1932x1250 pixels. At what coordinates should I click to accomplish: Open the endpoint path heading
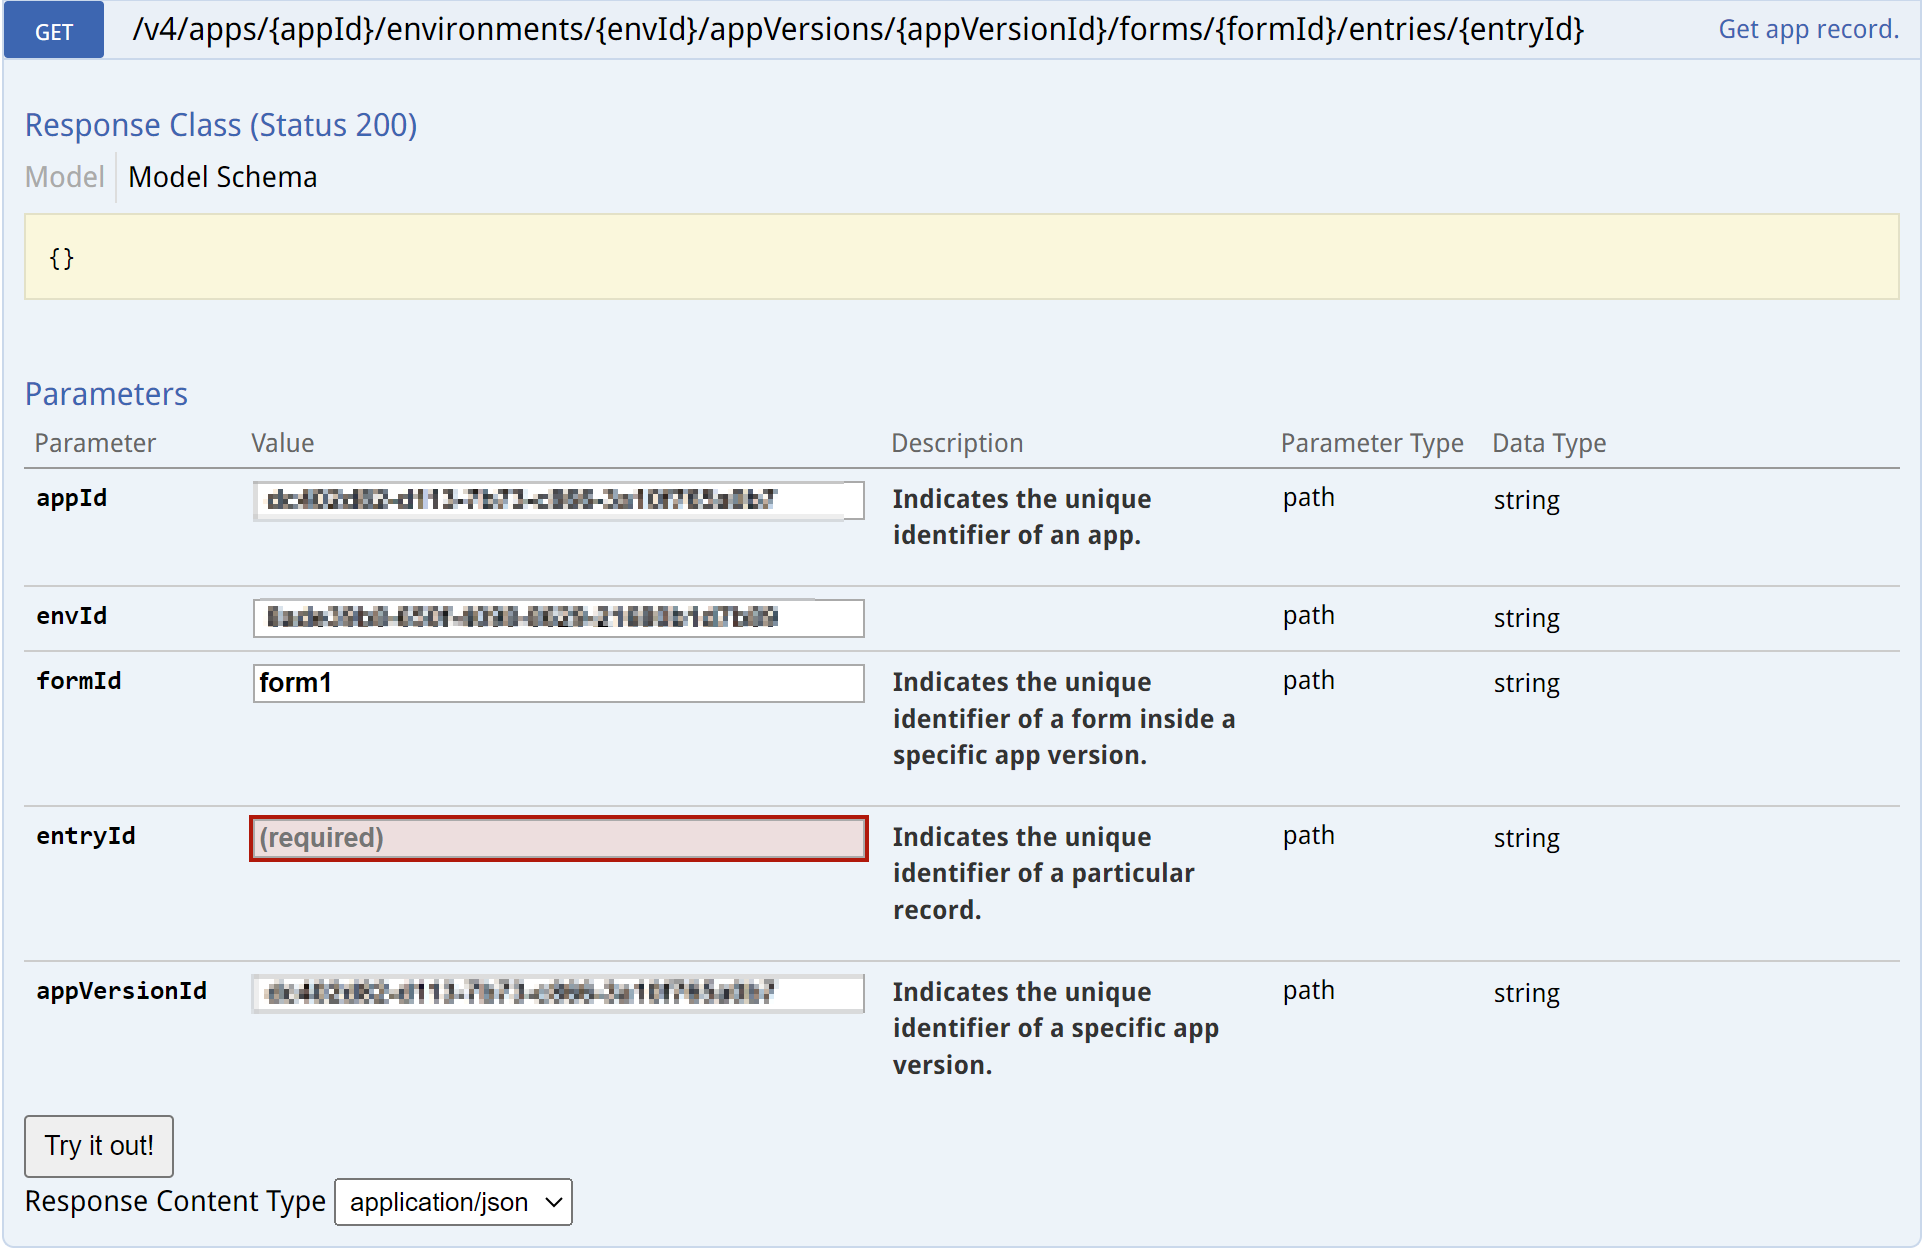pyautogui.click(x=857, y=30)
